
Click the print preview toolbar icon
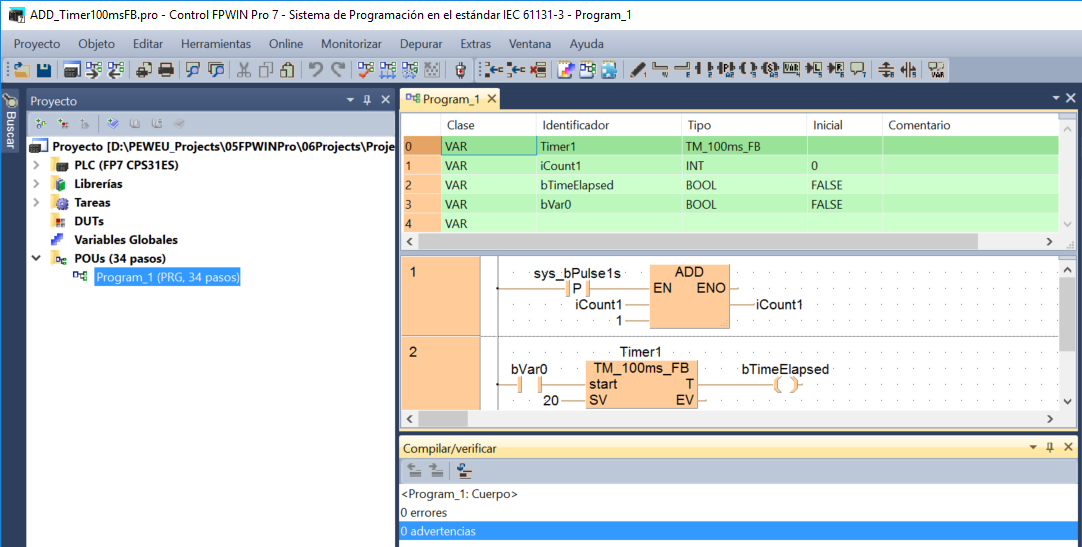[144, 70]
